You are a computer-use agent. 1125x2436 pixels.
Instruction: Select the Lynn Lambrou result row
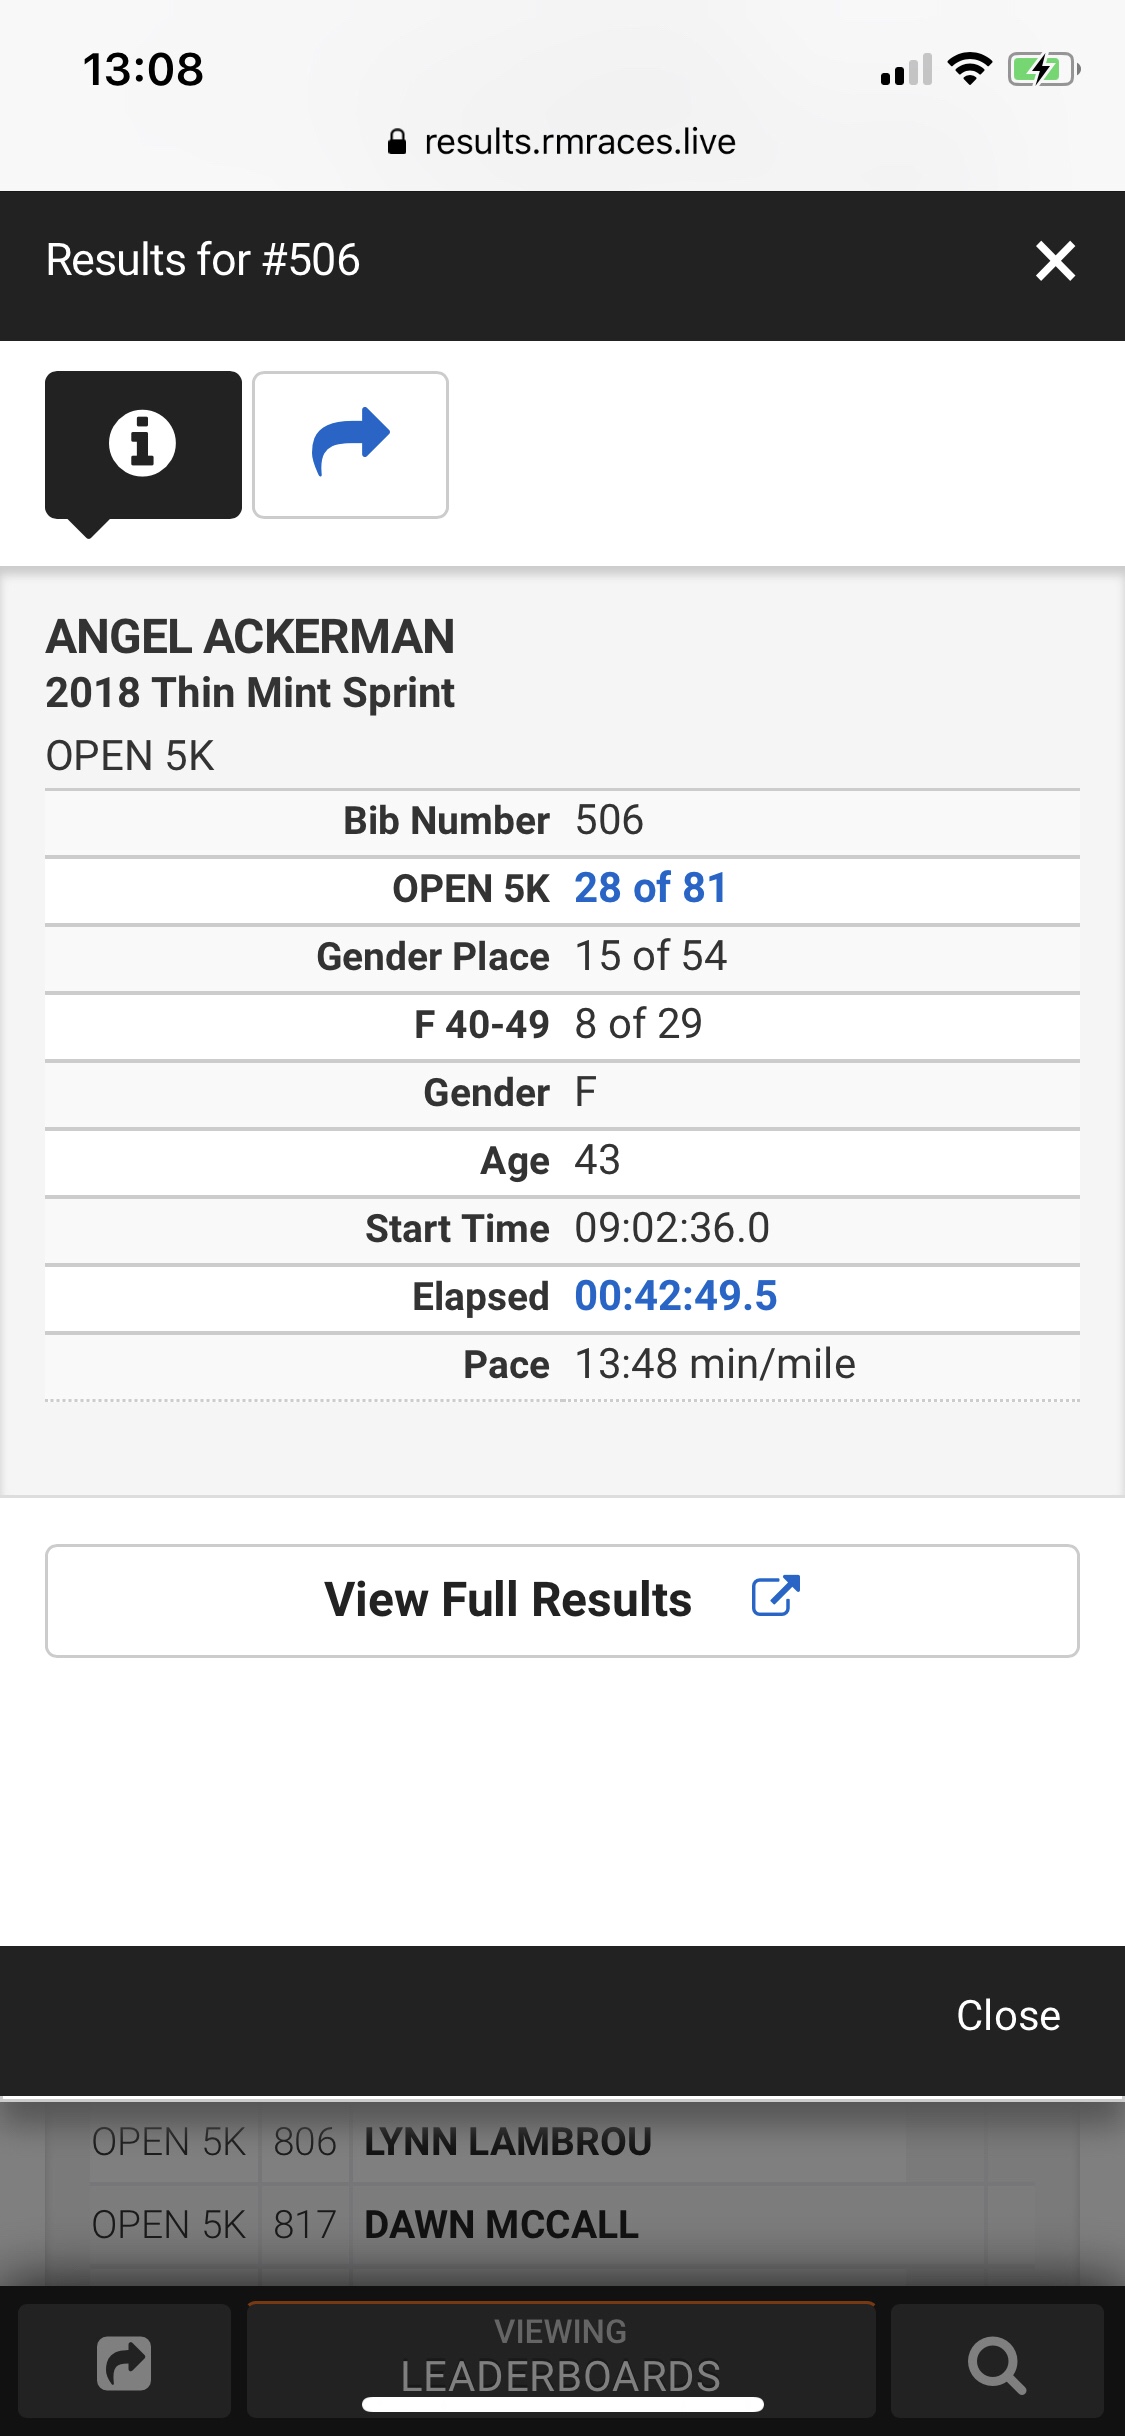[x=507, y=2142]
